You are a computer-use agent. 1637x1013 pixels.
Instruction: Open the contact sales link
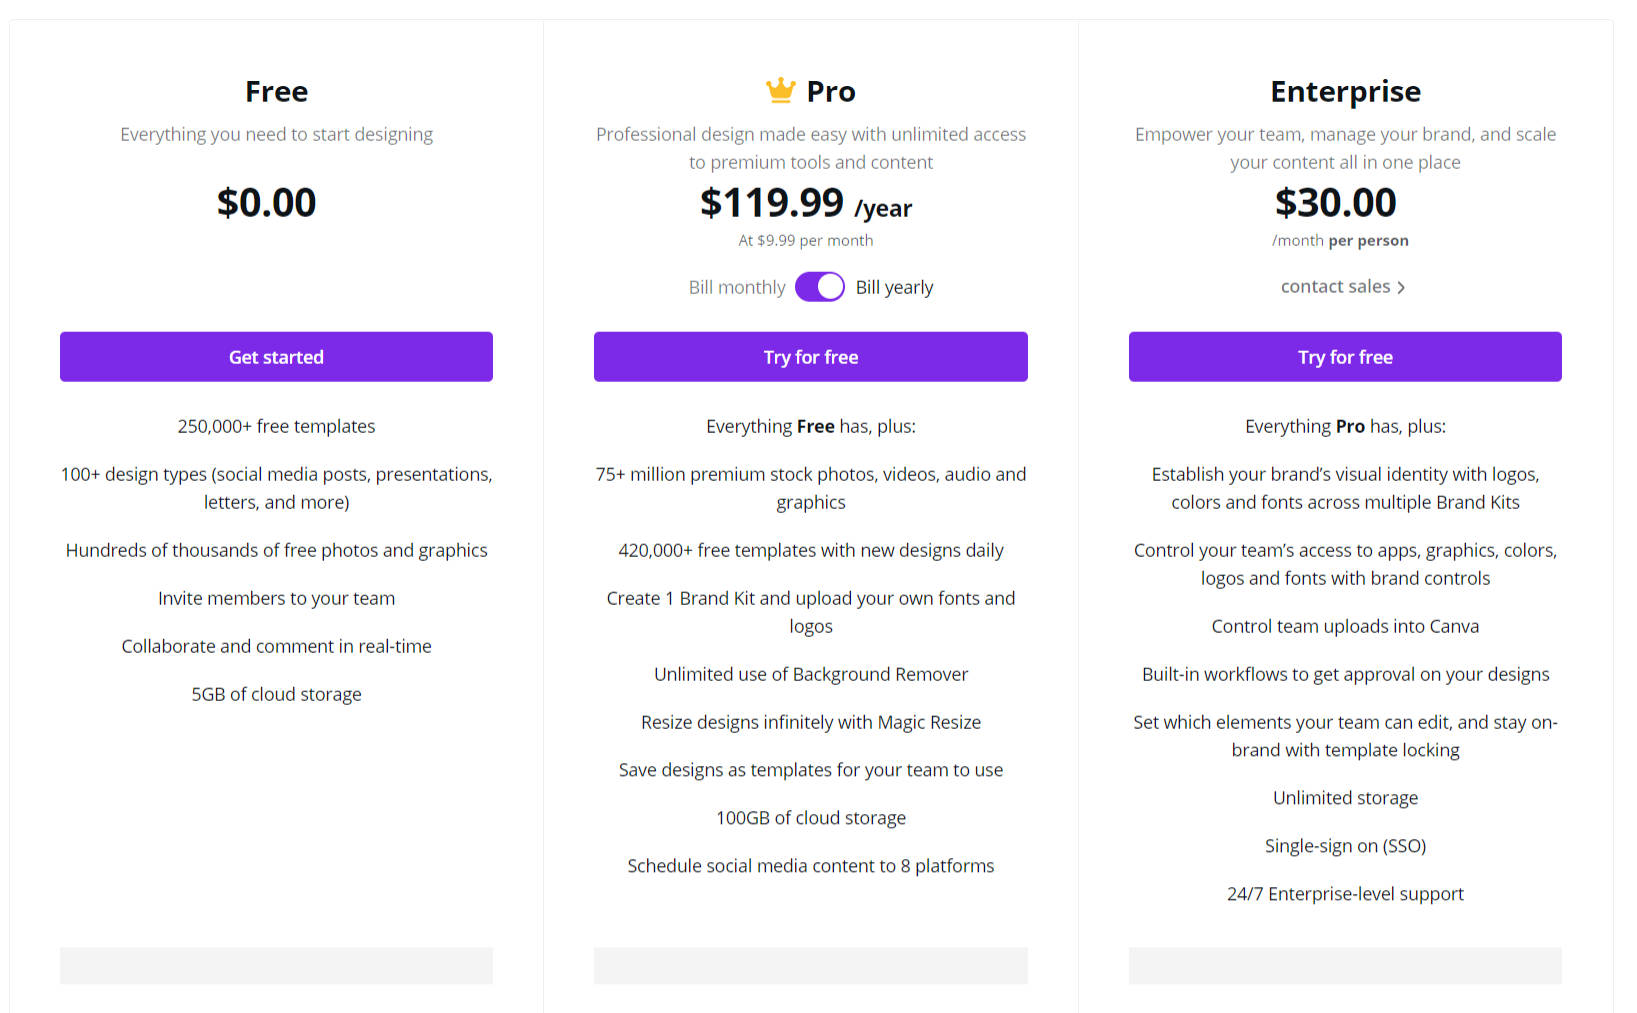tap(1335, 287)
